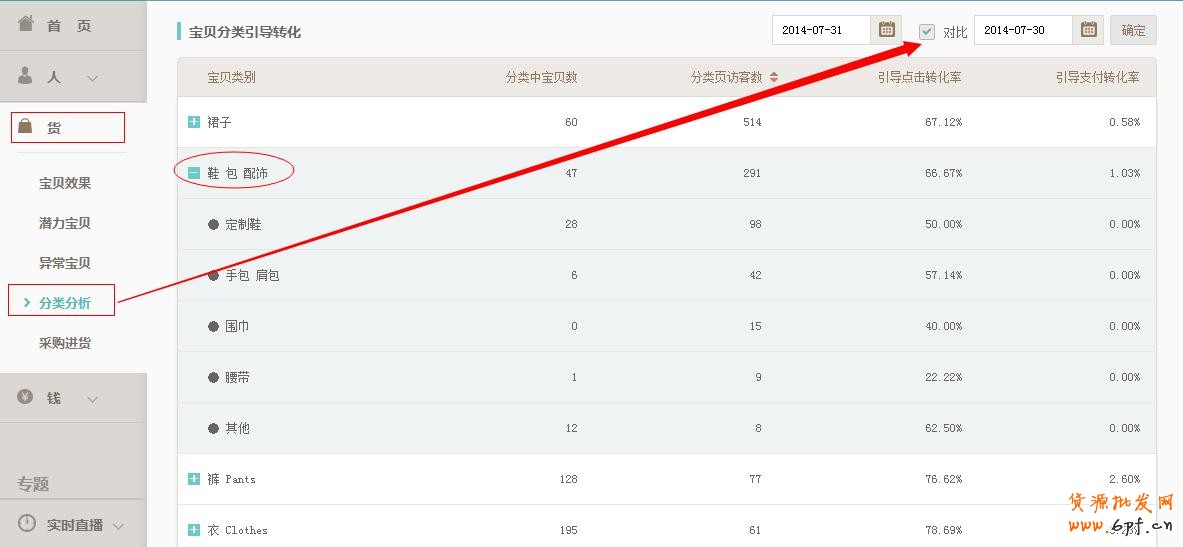Click the bullet dot beside 围巾

click(214, 326)
